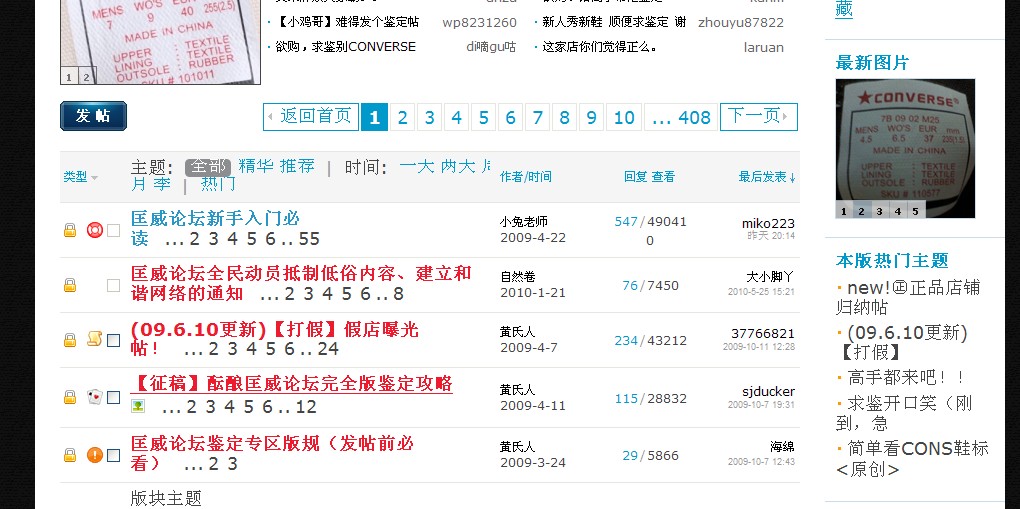
Task: Click scroll icon in 假店曝光帖 row
Action: pos(95,338)
